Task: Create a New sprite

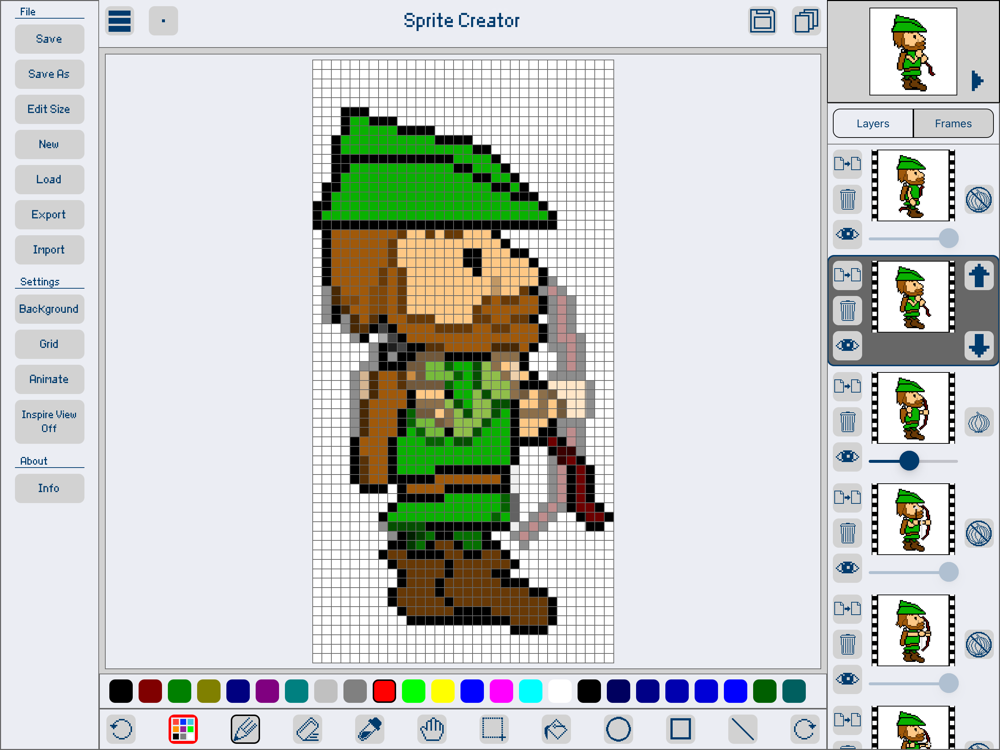Action: coord(49,144)
